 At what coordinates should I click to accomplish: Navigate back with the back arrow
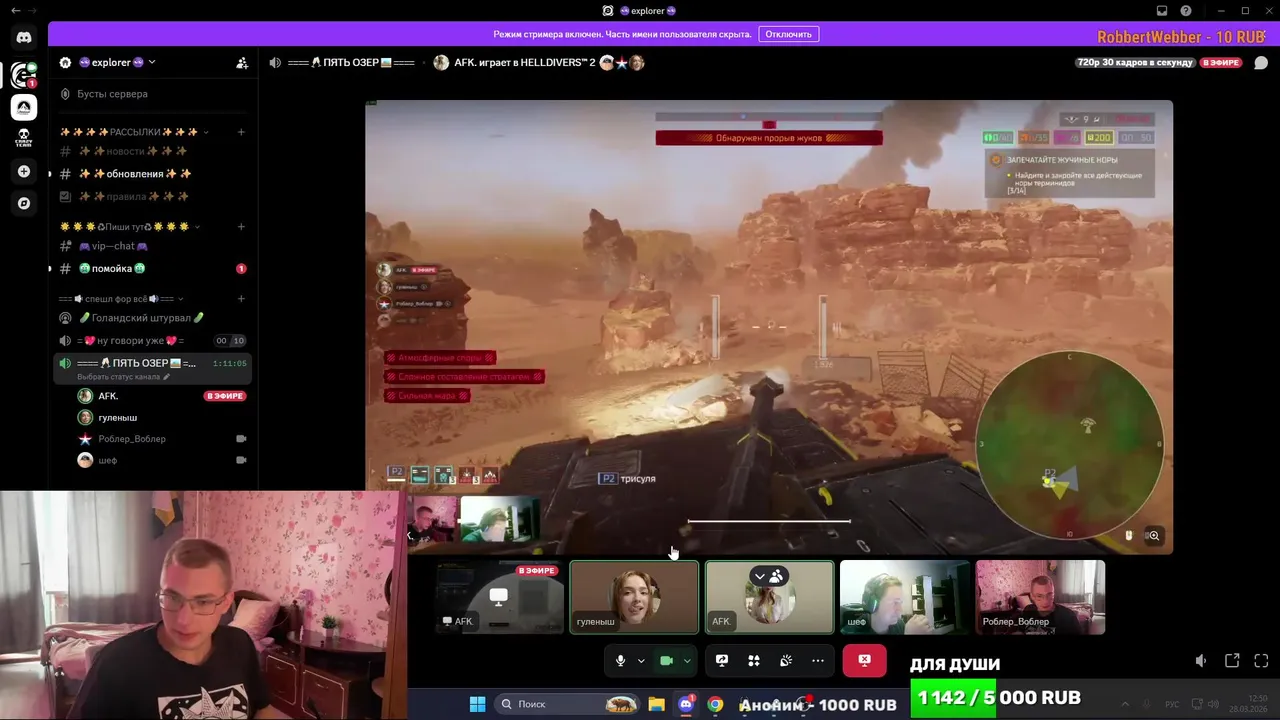pyautogui.click(x=15, y=10)
